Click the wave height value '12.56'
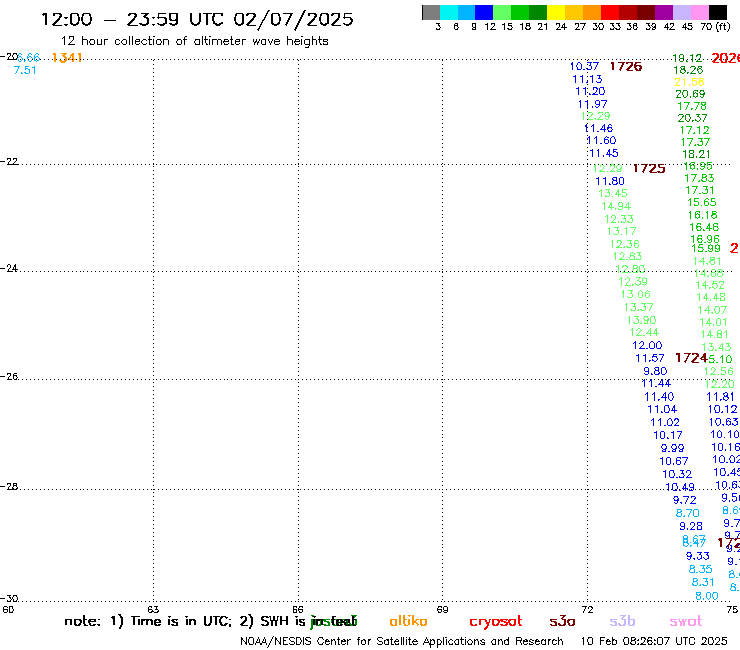The image size is (740, 650). point(719,371)
